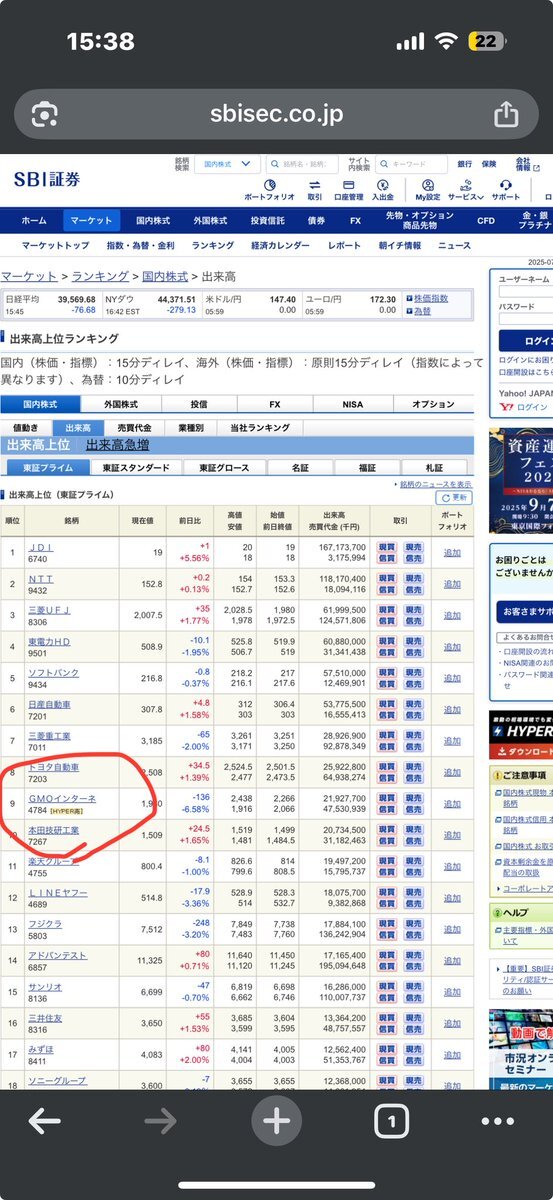Open the 口座管理 icon

pos(348,190)
